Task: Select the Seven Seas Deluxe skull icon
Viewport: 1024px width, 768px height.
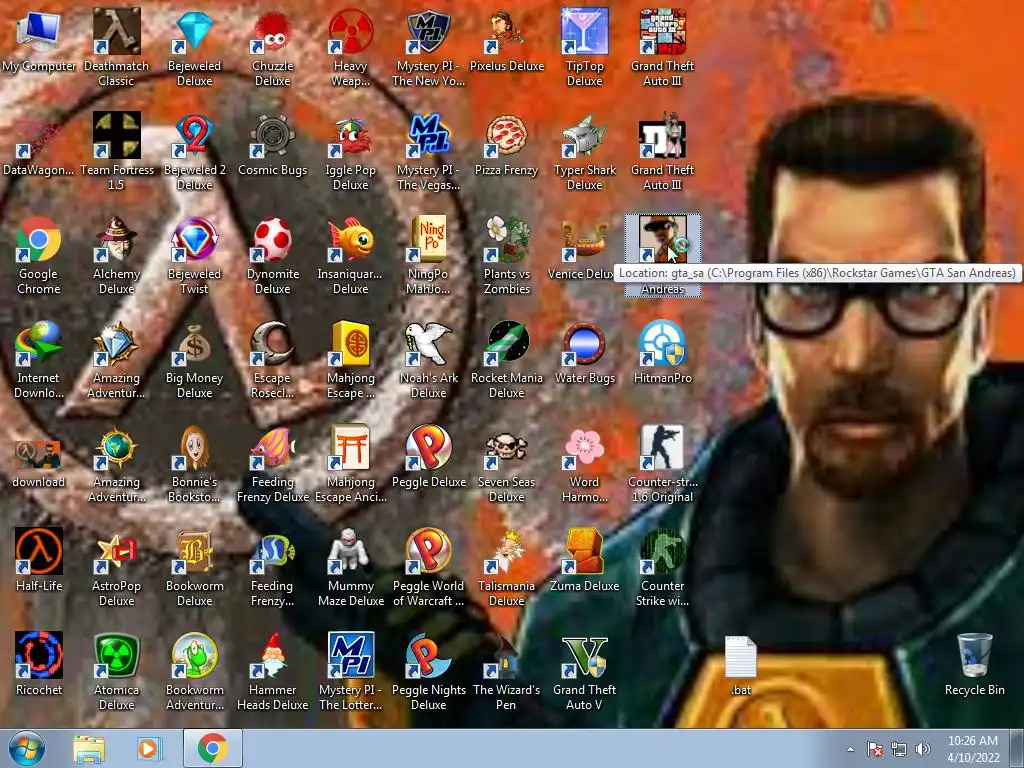Action: tap(507, 447)
